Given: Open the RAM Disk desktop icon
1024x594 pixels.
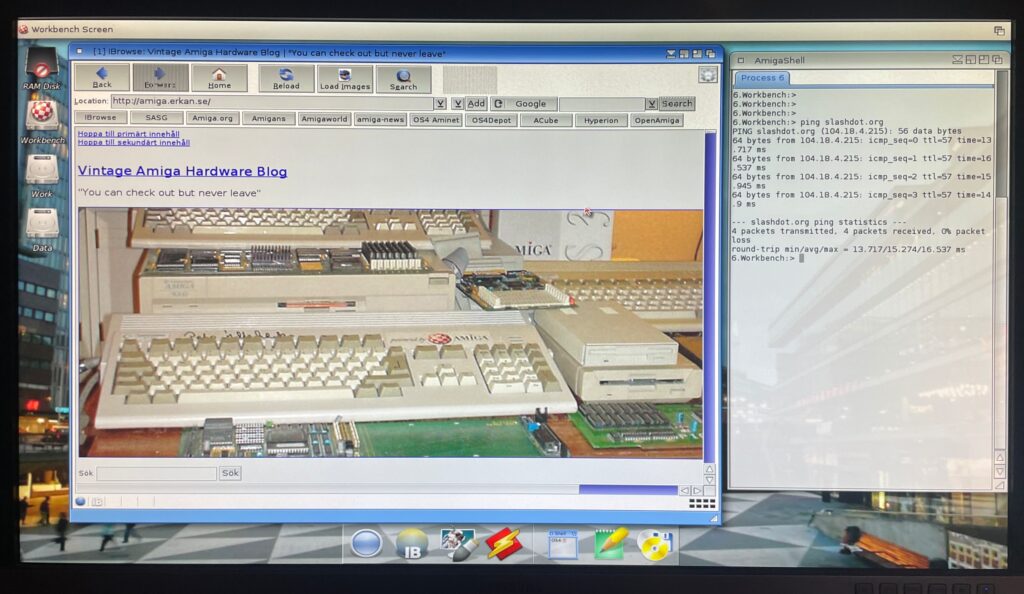Looking at the screenshot, I should pyautogui.click(x=42, y=69).
